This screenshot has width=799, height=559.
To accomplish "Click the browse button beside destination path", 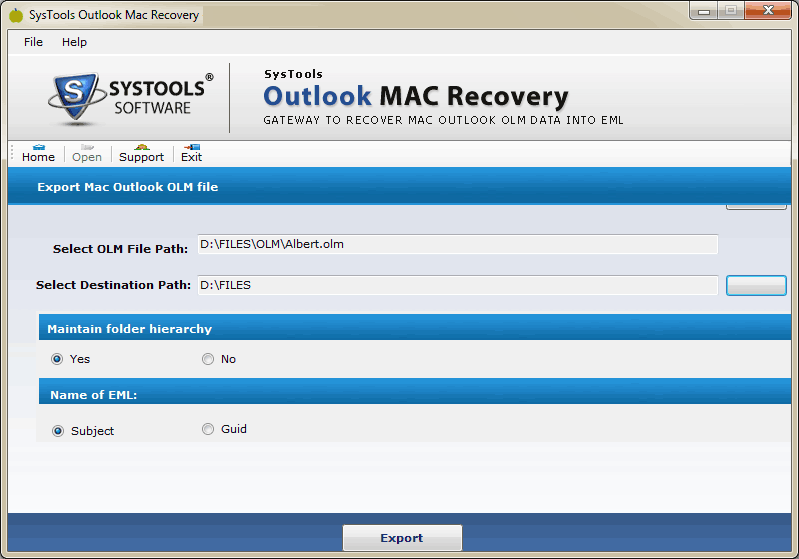I will coord(756,285).
